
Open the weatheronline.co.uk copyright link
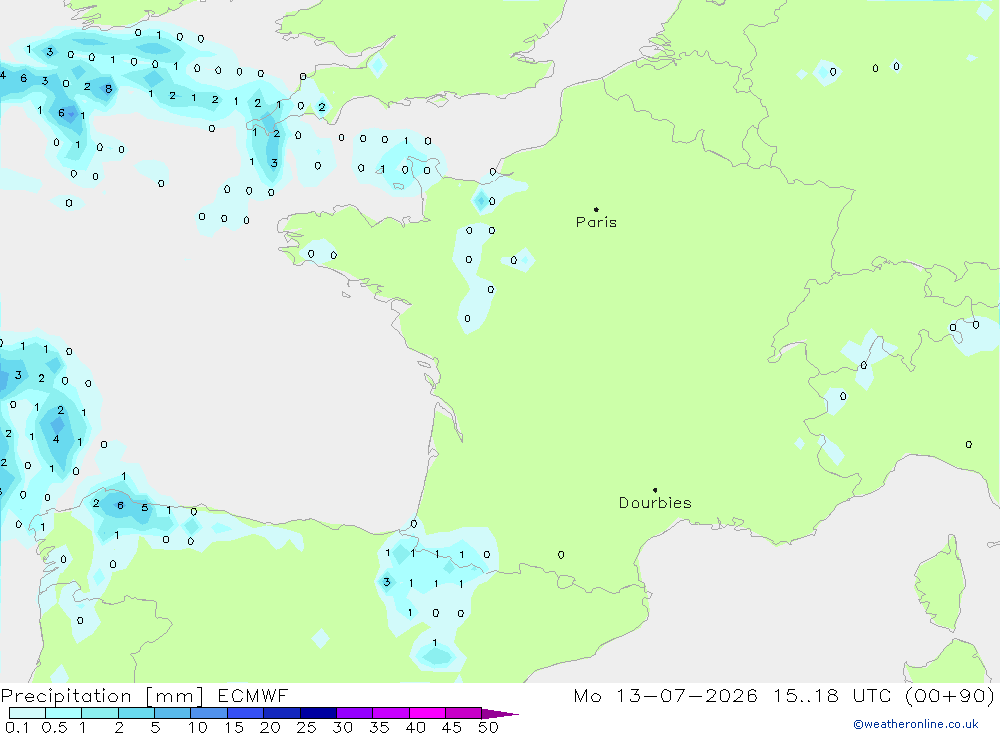(916, 724)
